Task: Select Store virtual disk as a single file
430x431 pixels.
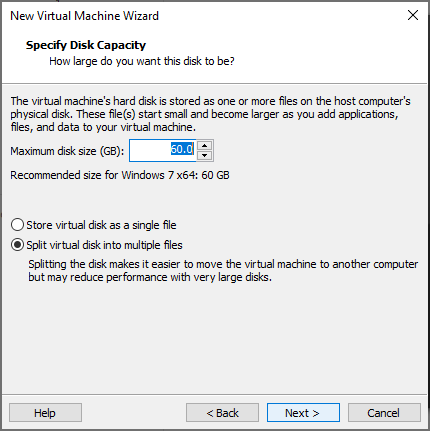Action: pos(17,225)
